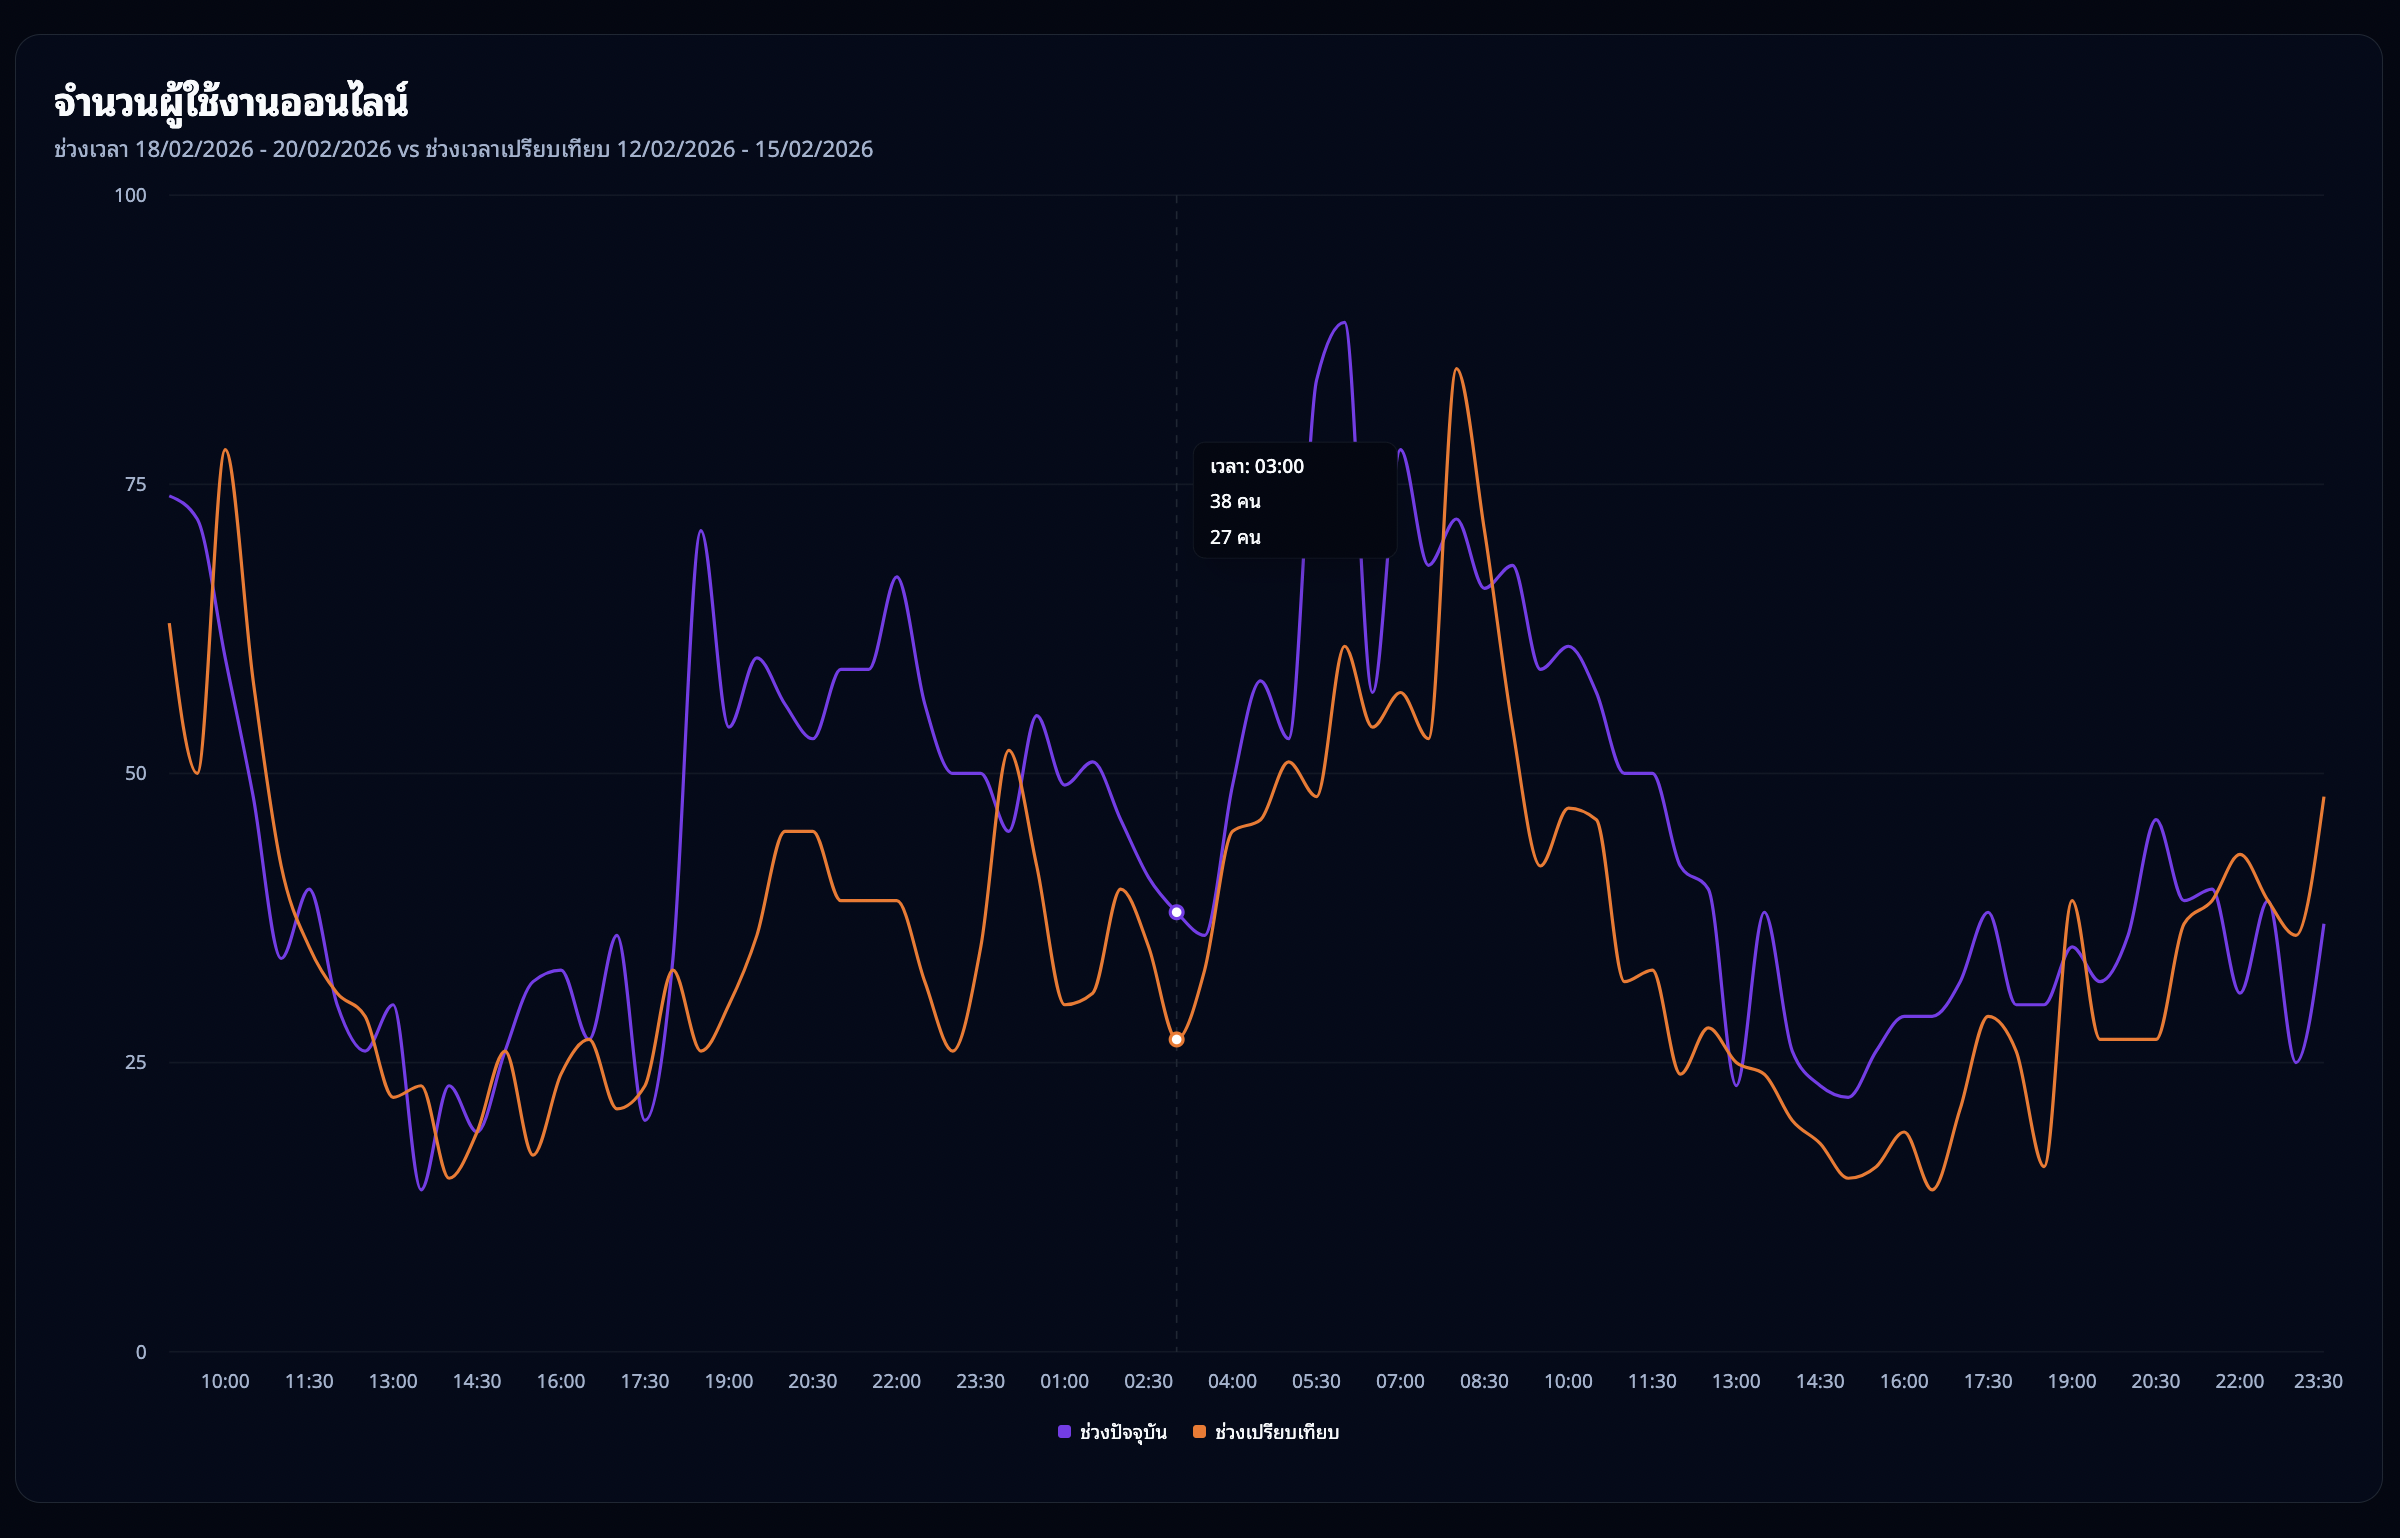2400x1538 pixels.
Task: Click the orange data point at 03:00
Action: point(1176,1040)
